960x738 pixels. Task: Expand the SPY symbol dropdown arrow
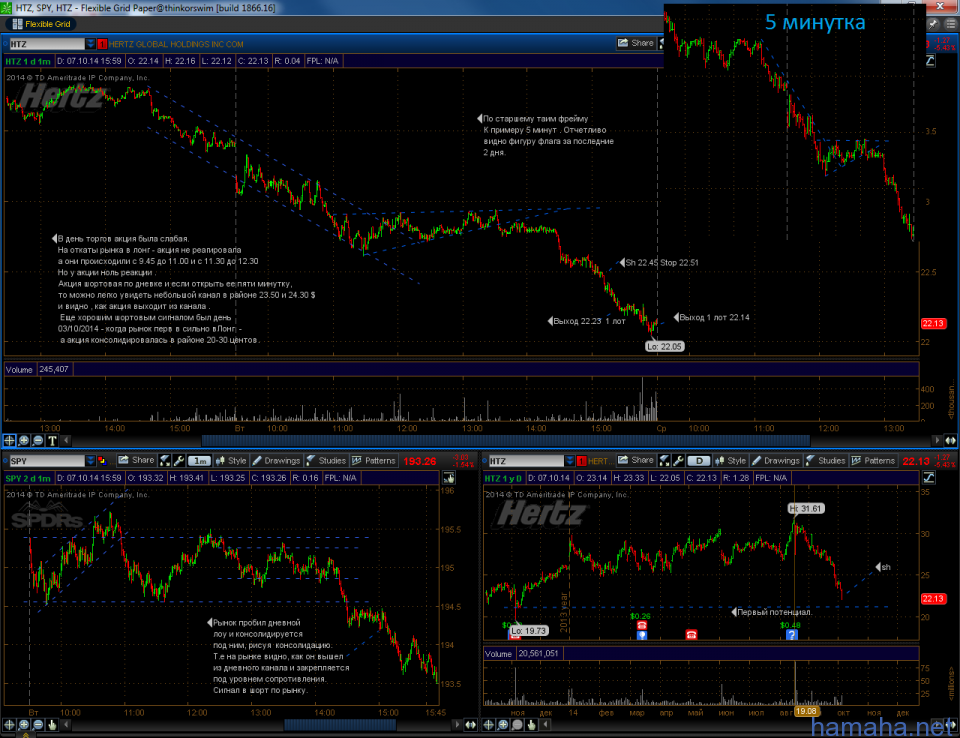91,461
